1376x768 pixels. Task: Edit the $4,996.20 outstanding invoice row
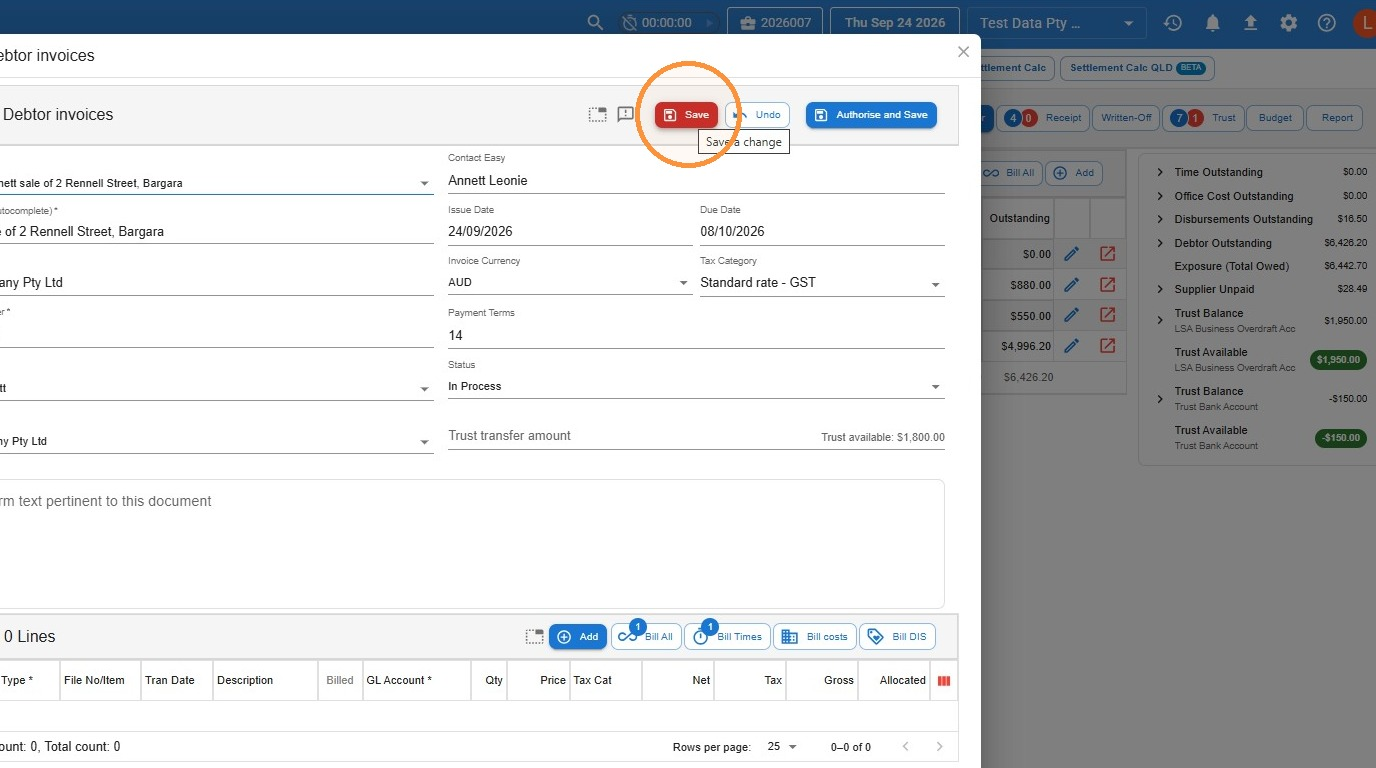coord(1071,346)
